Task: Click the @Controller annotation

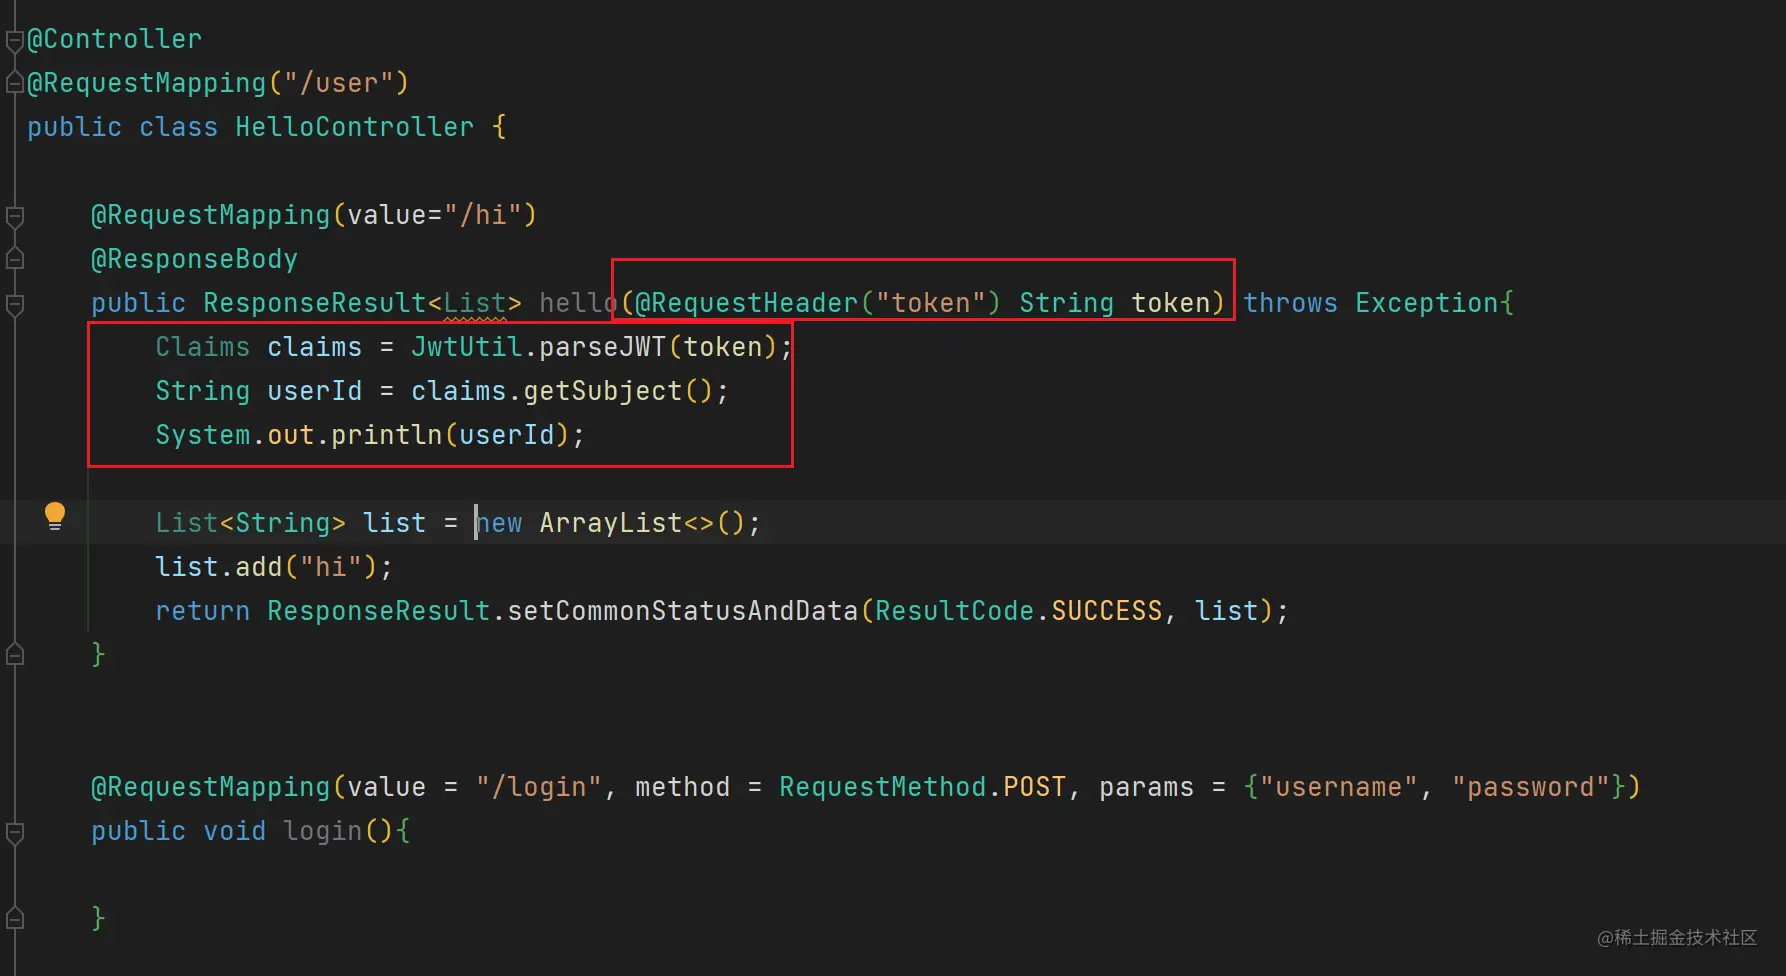Action: click(114, 39)
